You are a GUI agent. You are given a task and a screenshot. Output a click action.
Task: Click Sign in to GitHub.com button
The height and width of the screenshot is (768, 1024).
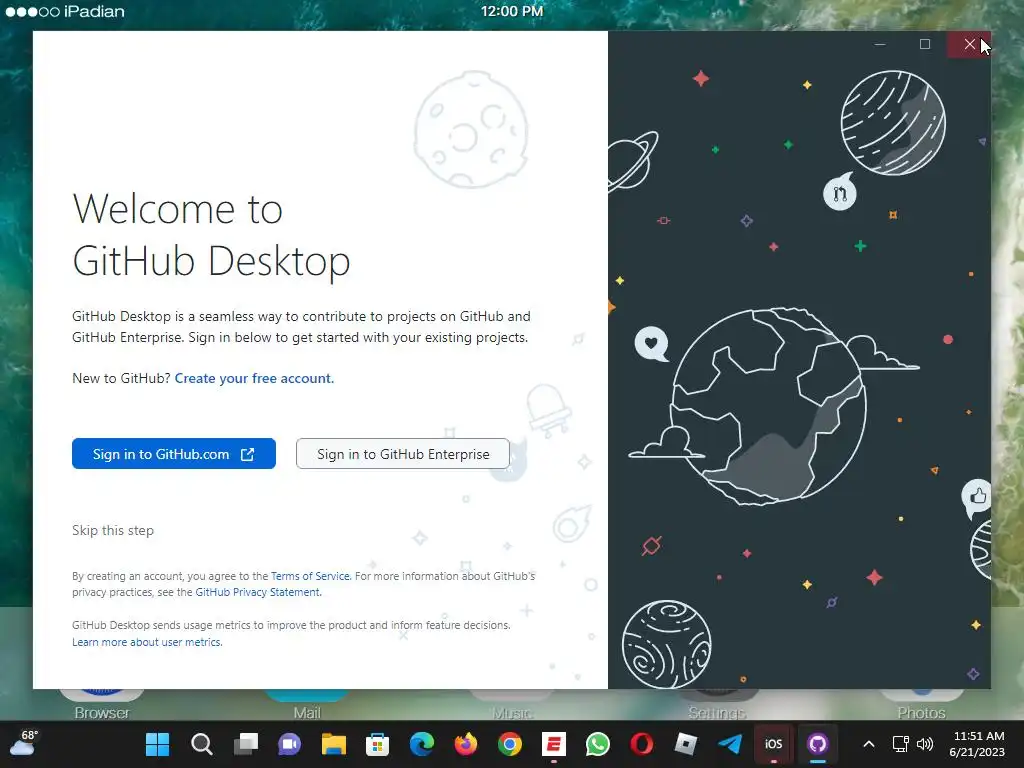174,454
